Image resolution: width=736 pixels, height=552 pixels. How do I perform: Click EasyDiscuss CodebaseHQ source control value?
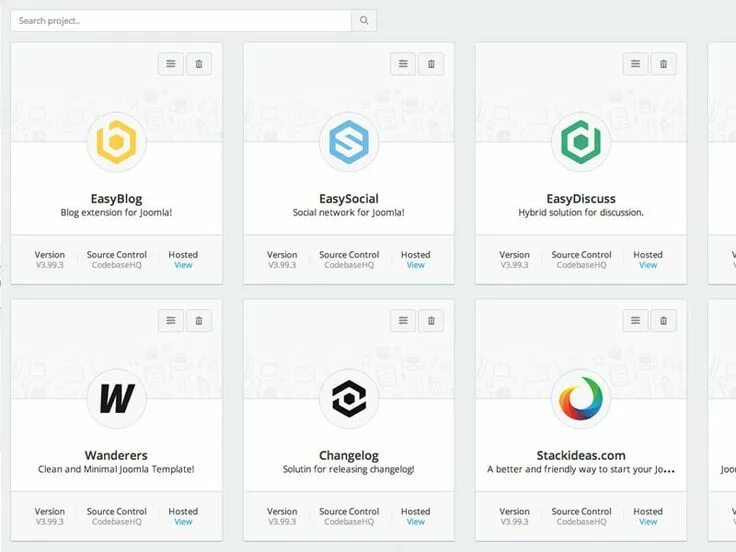(x=582, y=265)
